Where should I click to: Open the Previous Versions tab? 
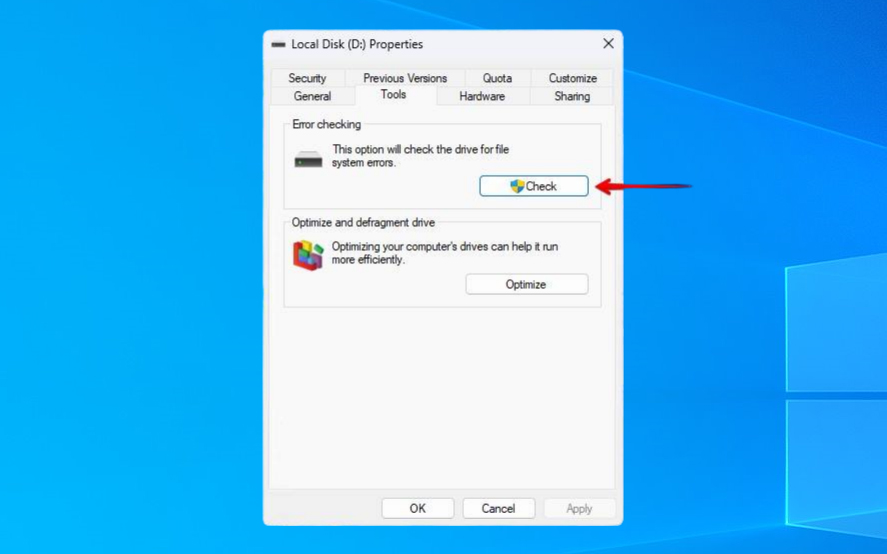point(405,78)
